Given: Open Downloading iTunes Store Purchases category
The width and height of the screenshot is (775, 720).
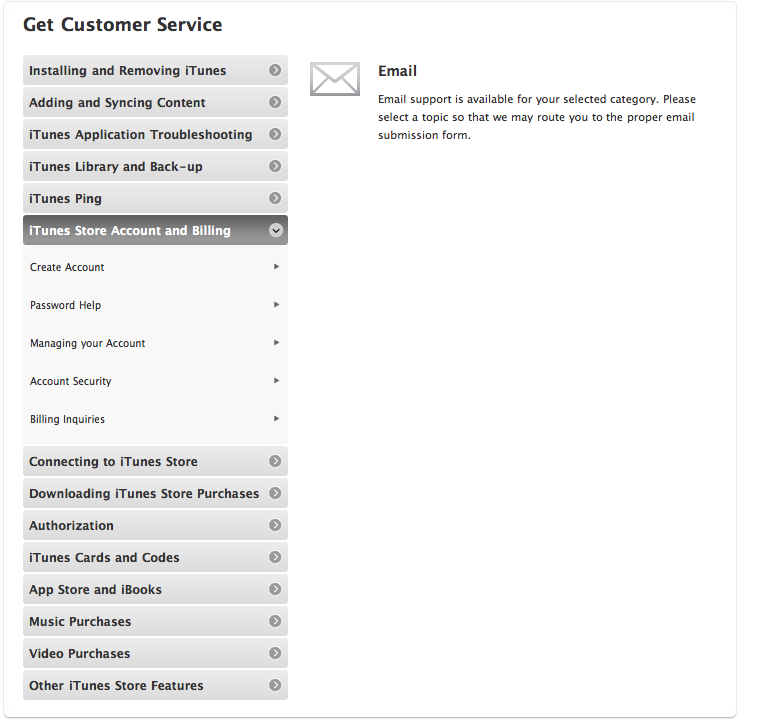Looking at the screenshot, I should coord(144,494).
